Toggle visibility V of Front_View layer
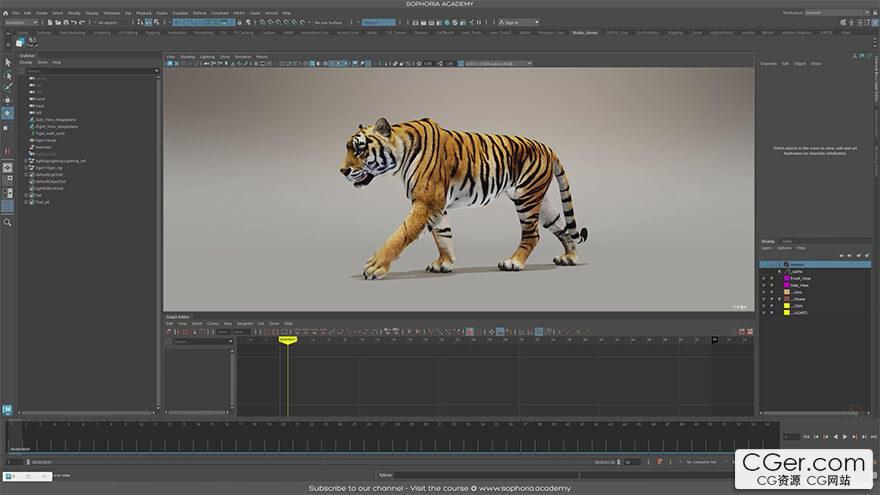 click(763, 278)
